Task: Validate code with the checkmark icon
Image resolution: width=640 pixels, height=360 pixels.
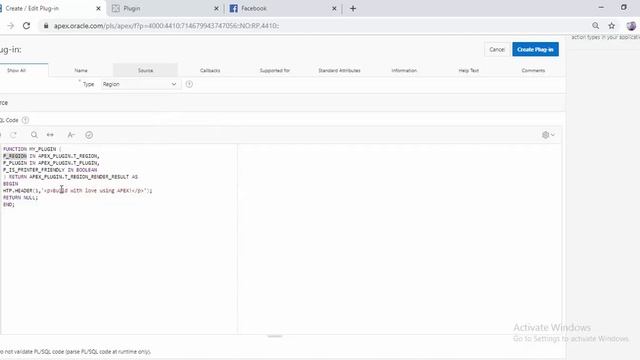Action: coord(89,135)
